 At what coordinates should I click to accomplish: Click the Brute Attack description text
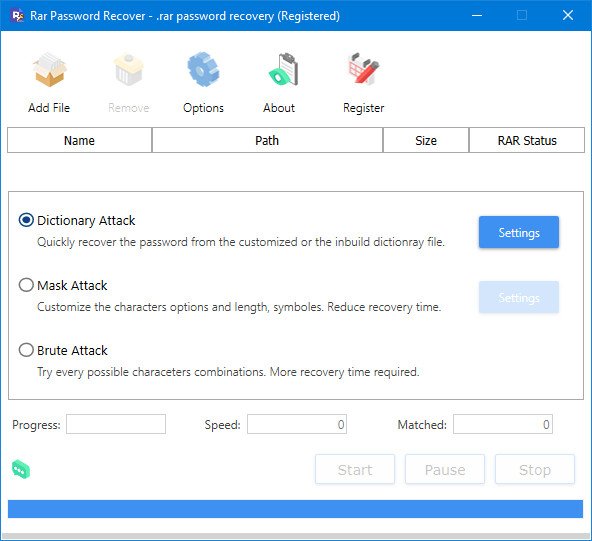click(x=228, y=372)
